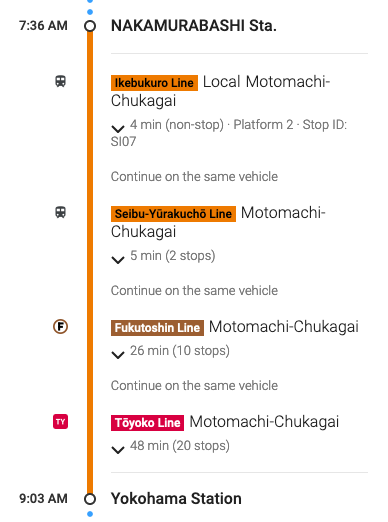Expand the 26 min (10 stops) chevron
Screen dimensions: 388x522
pos(118,355)
